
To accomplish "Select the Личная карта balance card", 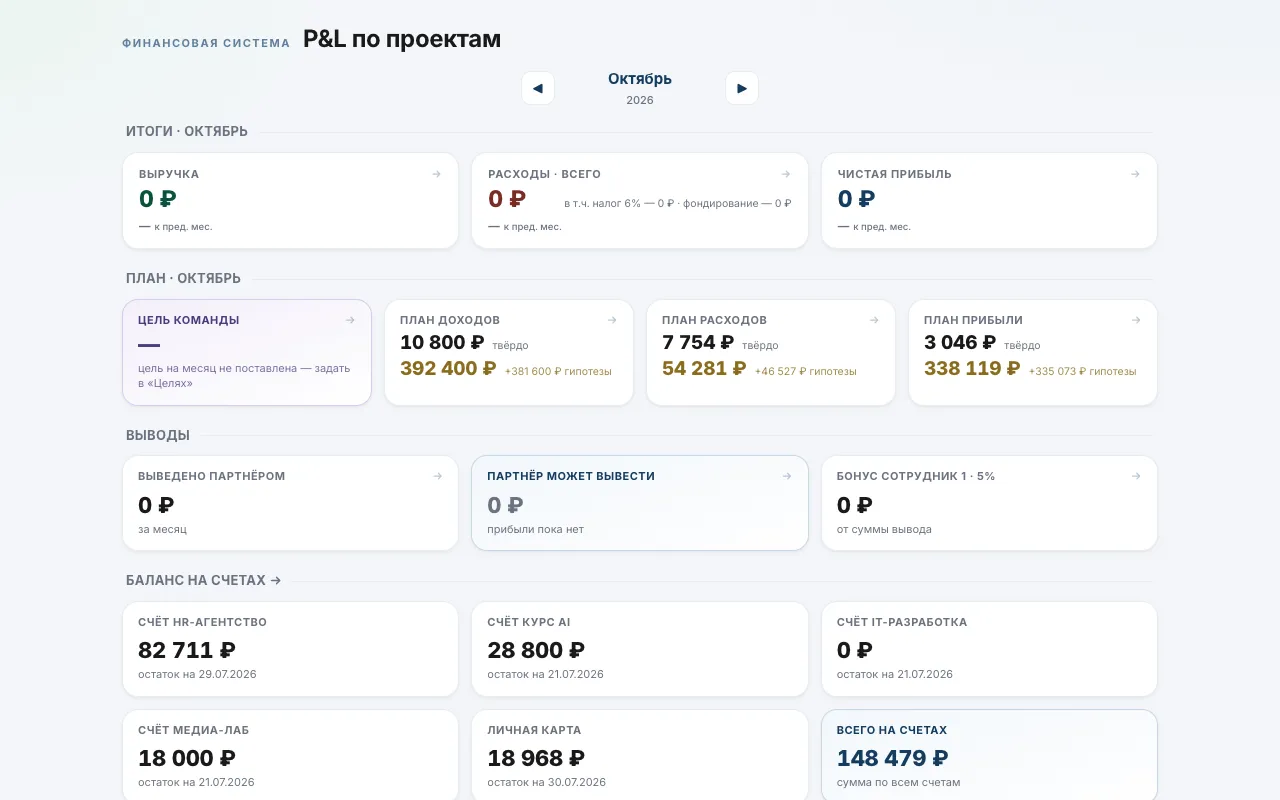I will tap(640, 755).
